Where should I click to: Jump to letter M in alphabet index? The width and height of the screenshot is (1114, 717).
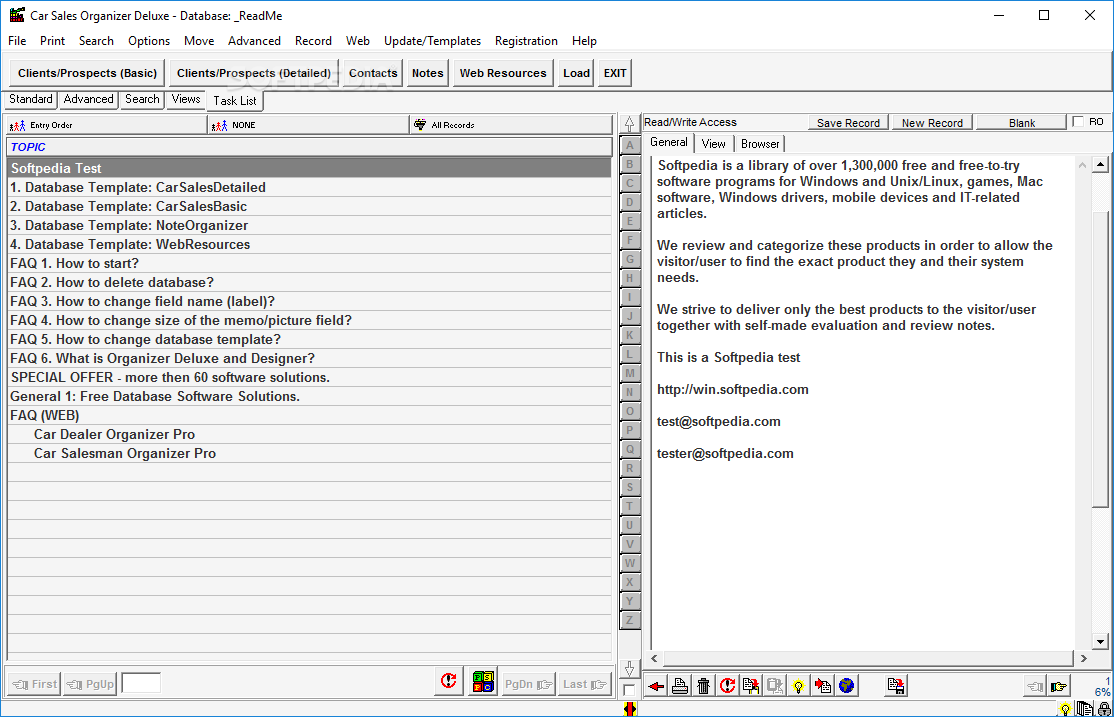coord(629,373)
